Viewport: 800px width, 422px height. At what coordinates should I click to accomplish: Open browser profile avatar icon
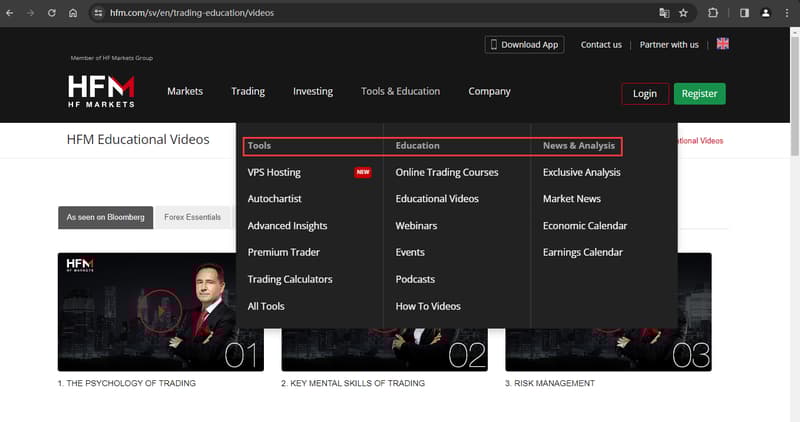tap(766, 13)
